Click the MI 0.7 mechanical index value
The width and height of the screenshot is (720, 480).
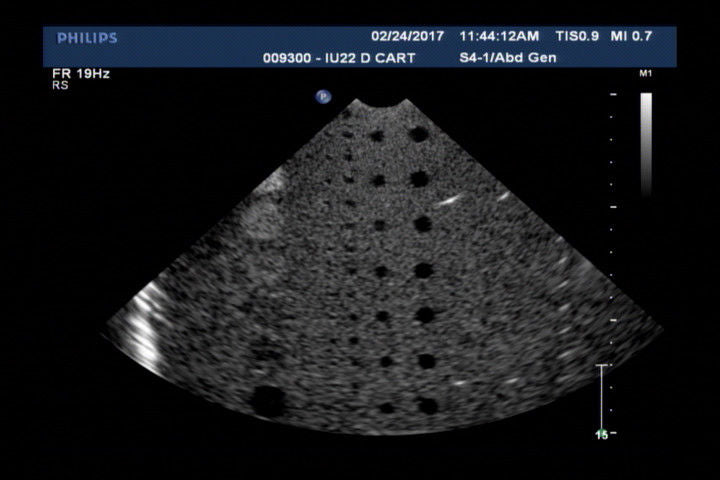tap(630, 36)
